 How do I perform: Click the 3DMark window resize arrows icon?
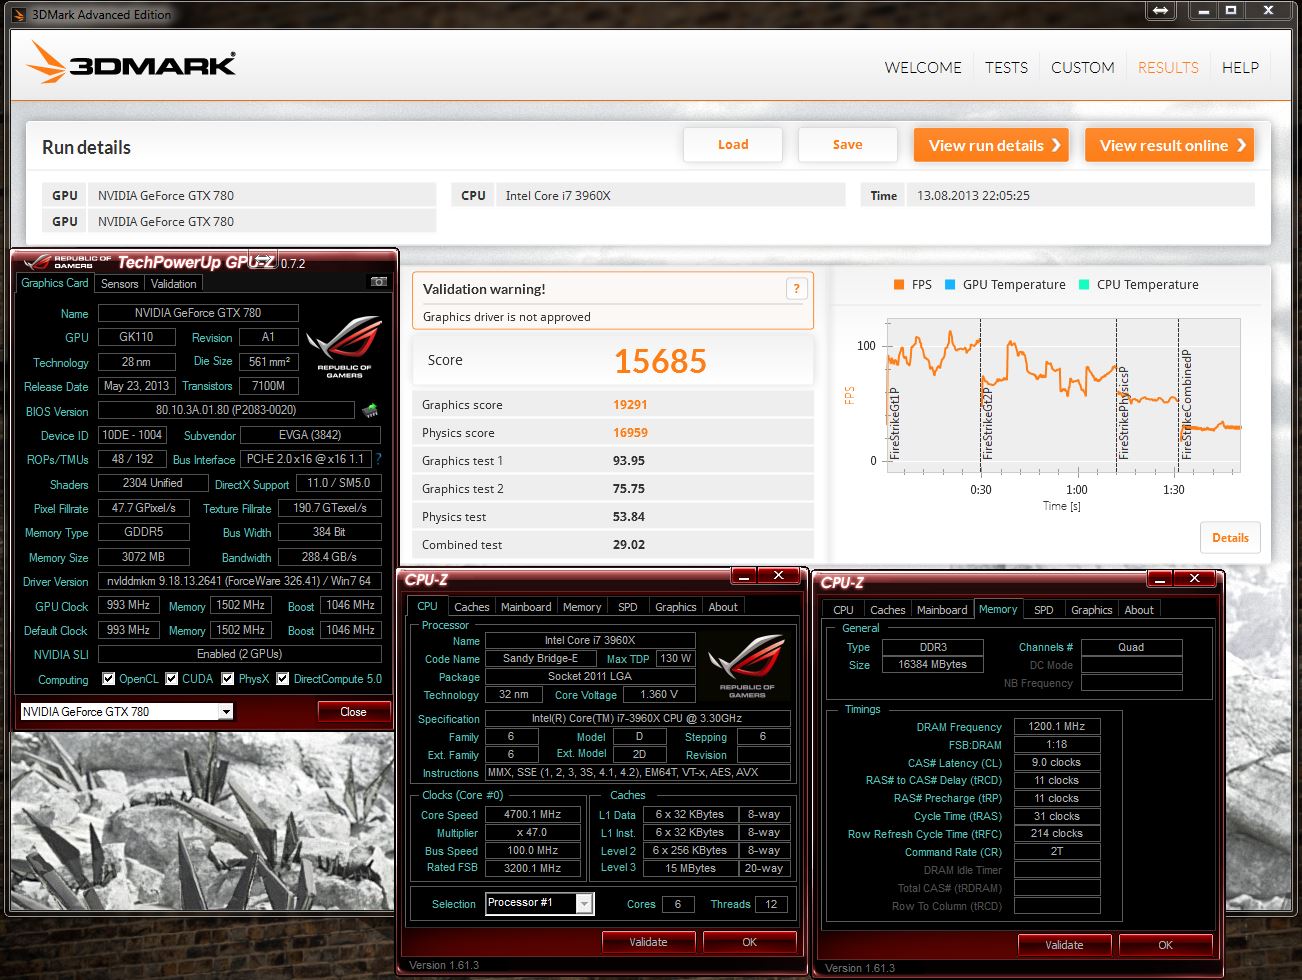(1160, 11)
